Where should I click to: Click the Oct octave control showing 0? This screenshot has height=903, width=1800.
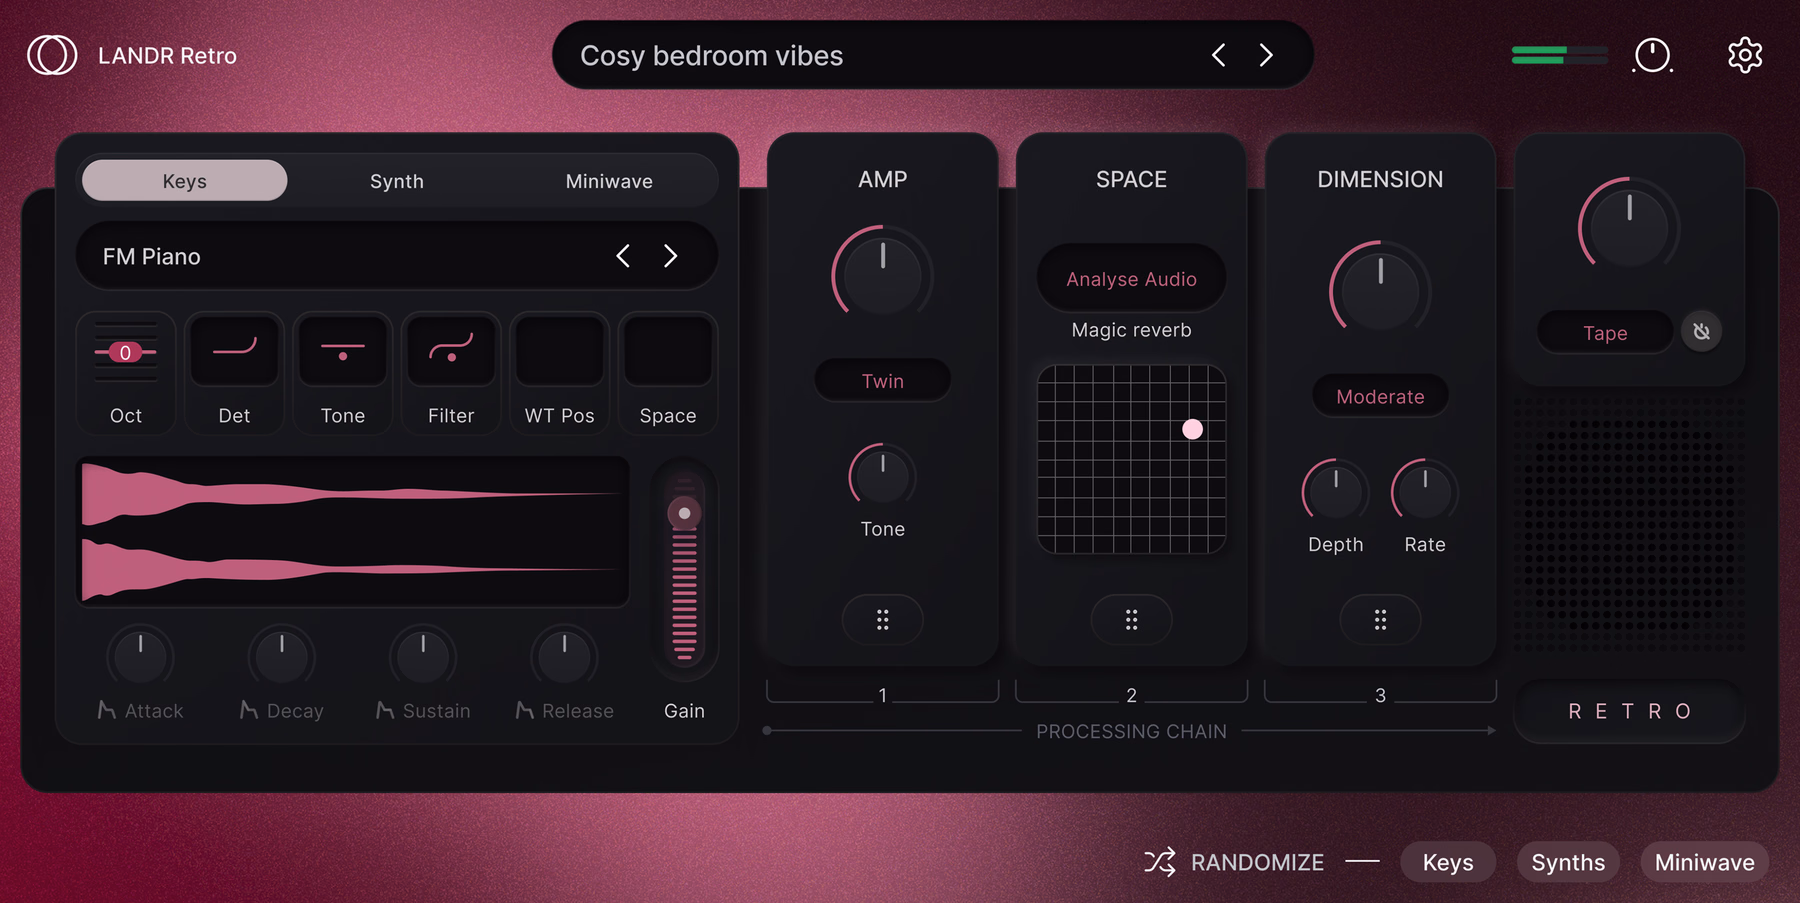click(x=126, y=352)
